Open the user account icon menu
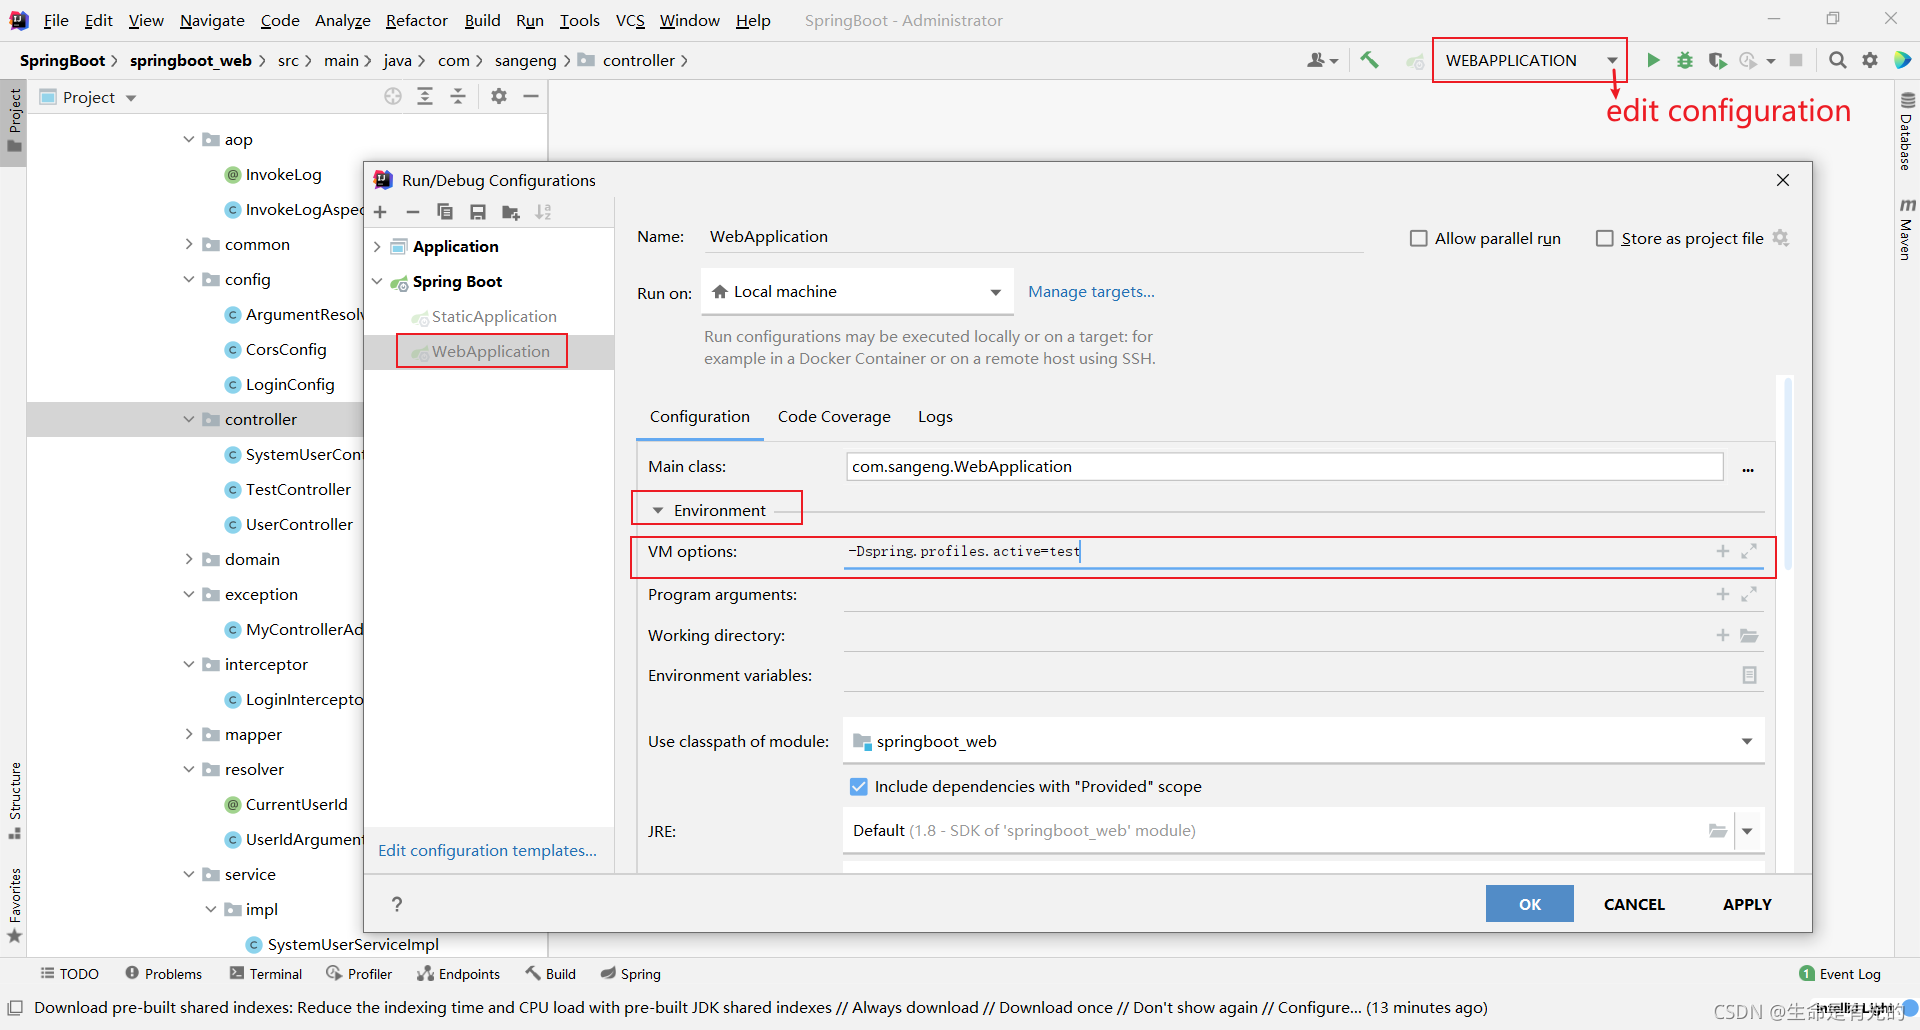This screenshot has width=1920, height=1030. click(x=1322, y=61)
